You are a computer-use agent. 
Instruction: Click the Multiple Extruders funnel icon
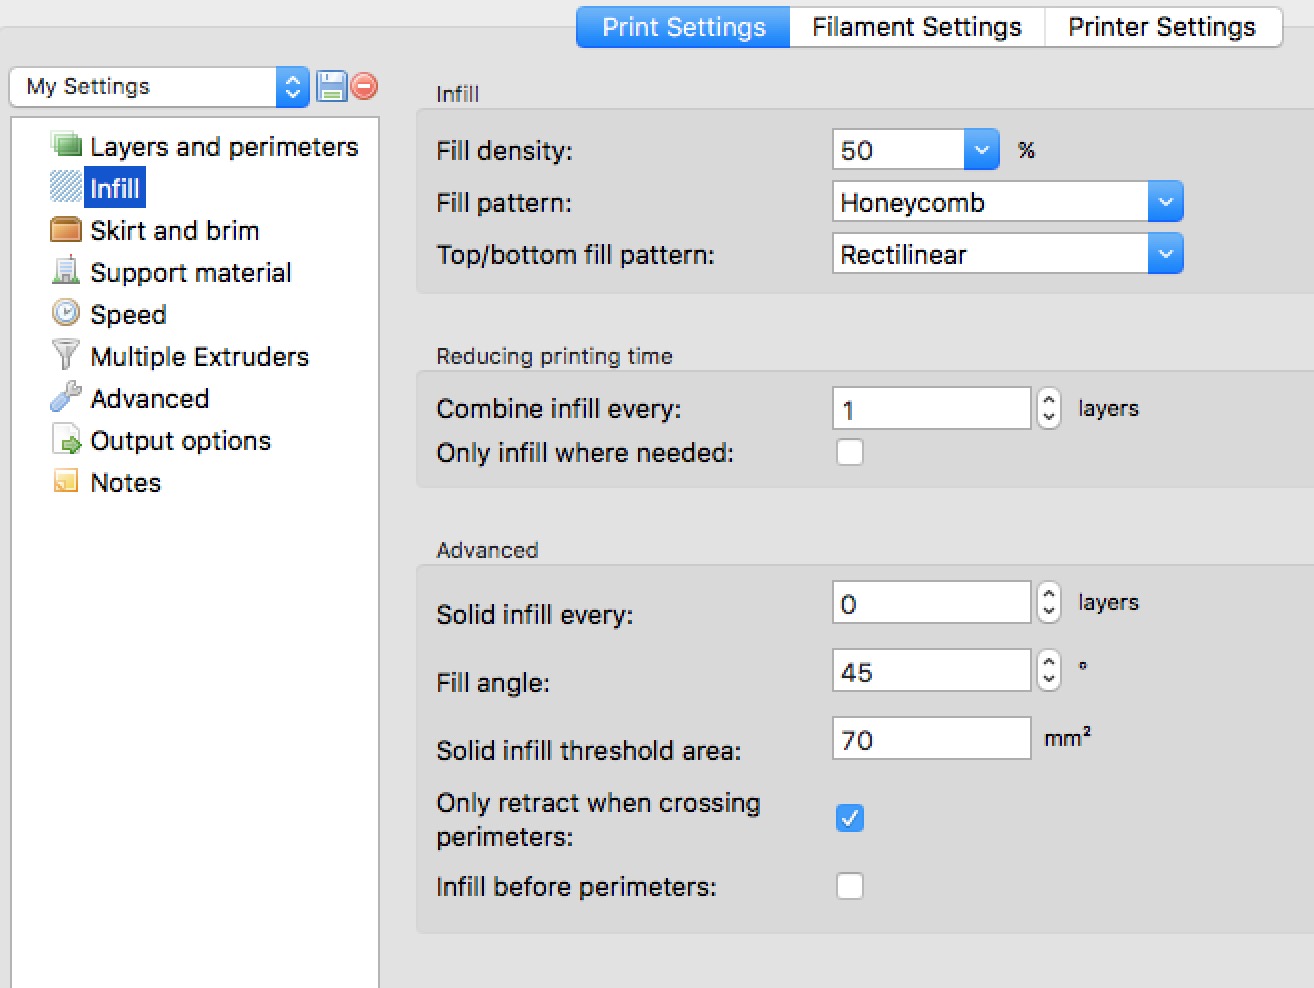click(x=66, y=355)
